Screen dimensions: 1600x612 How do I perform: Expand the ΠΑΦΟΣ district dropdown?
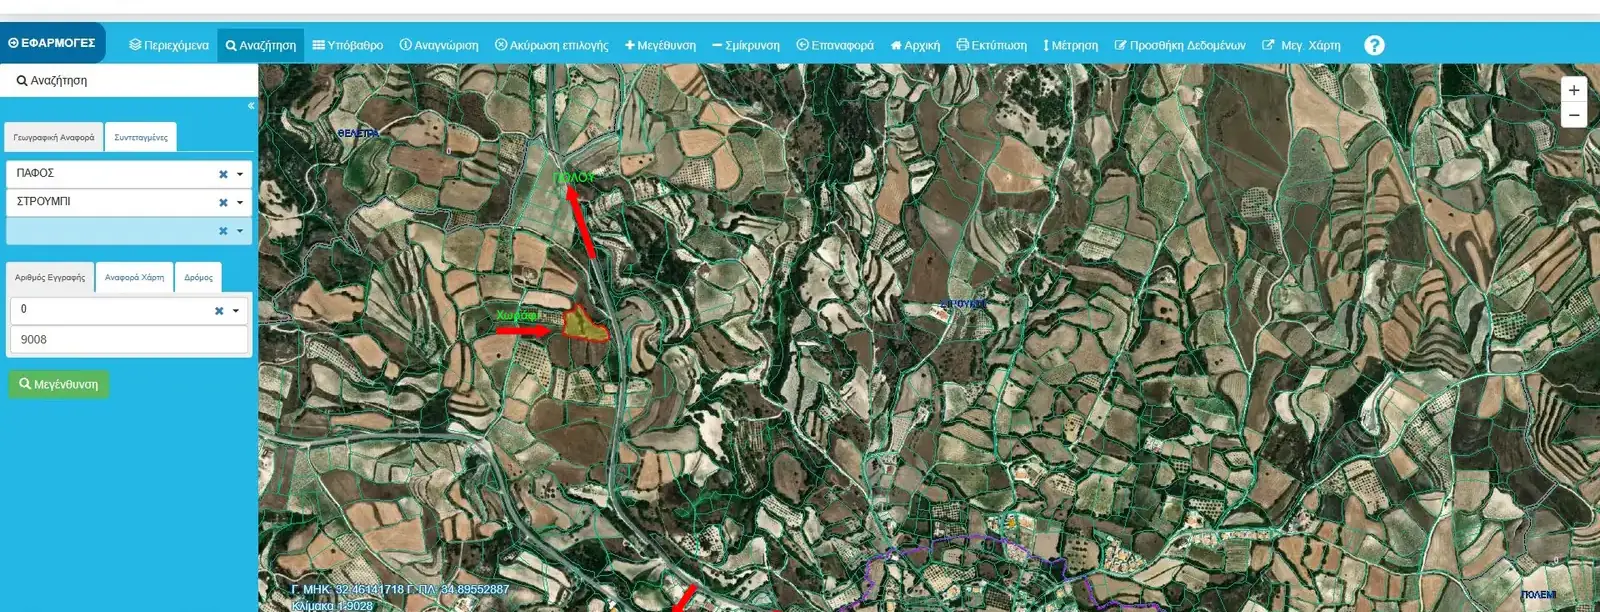[x=240, y=174]
